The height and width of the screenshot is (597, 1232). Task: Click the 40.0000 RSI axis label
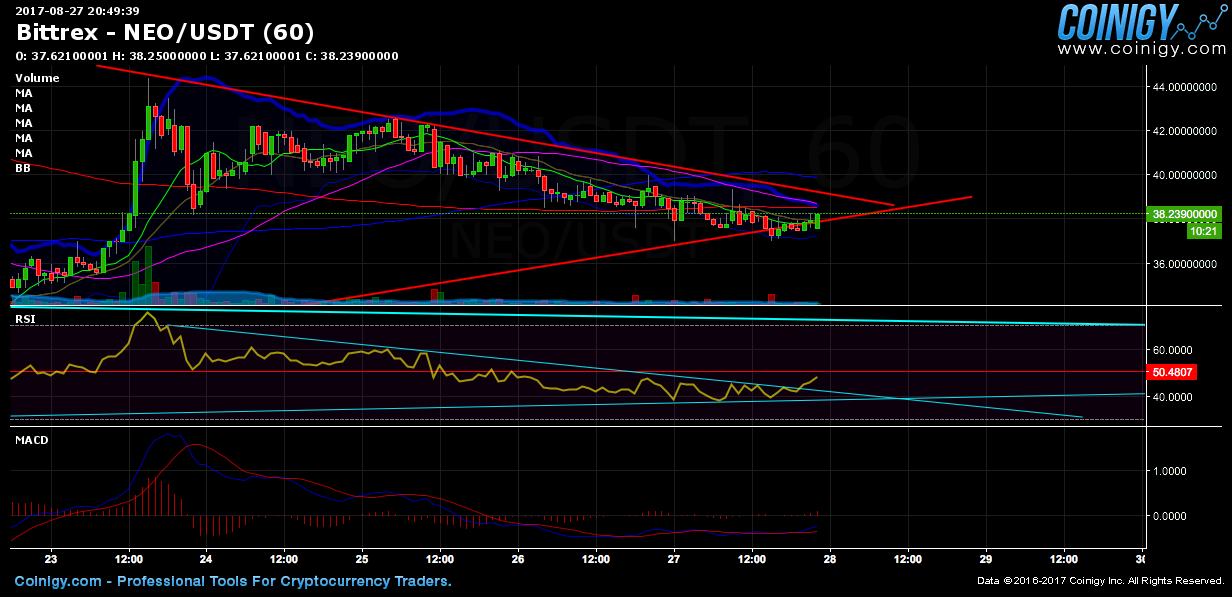(x=1174, y=397)
